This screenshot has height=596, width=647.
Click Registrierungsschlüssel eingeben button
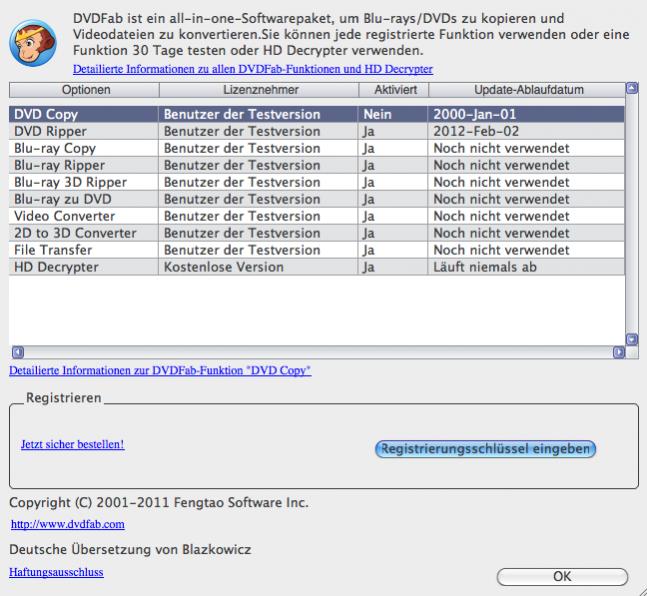485,449
